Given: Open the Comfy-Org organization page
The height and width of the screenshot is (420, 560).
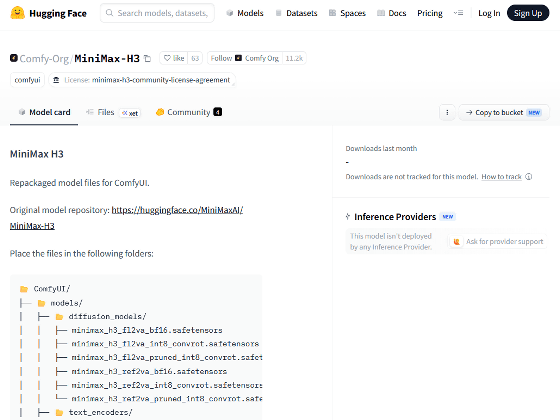Looking at the screenshot, I should coord(44,58).
